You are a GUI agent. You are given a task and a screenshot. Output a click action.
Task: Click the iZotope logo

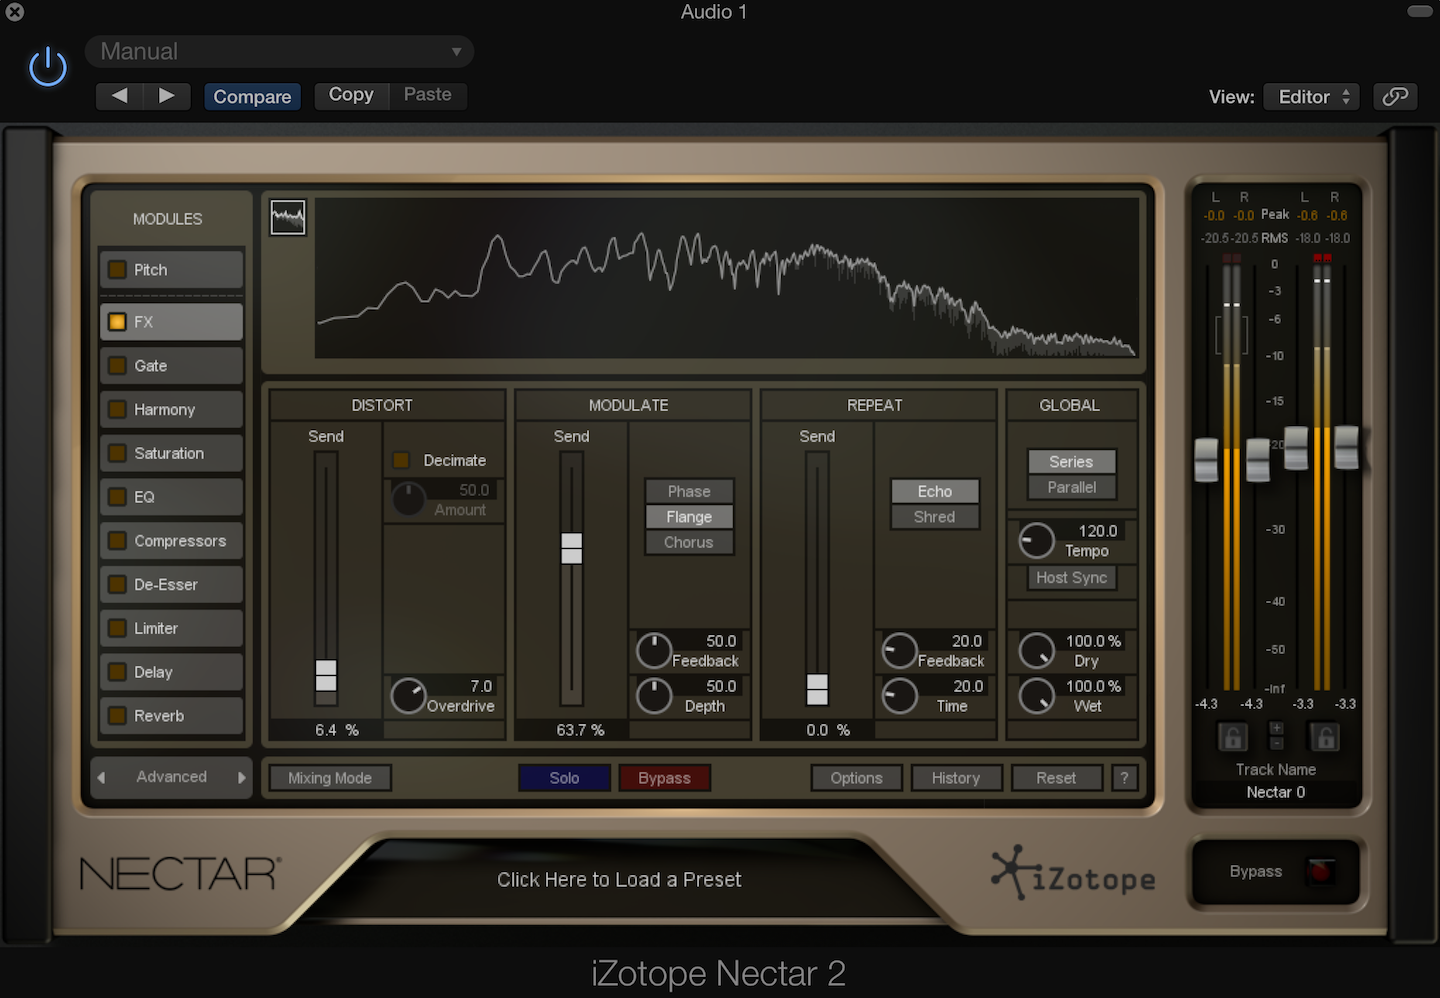(1073, 873)
